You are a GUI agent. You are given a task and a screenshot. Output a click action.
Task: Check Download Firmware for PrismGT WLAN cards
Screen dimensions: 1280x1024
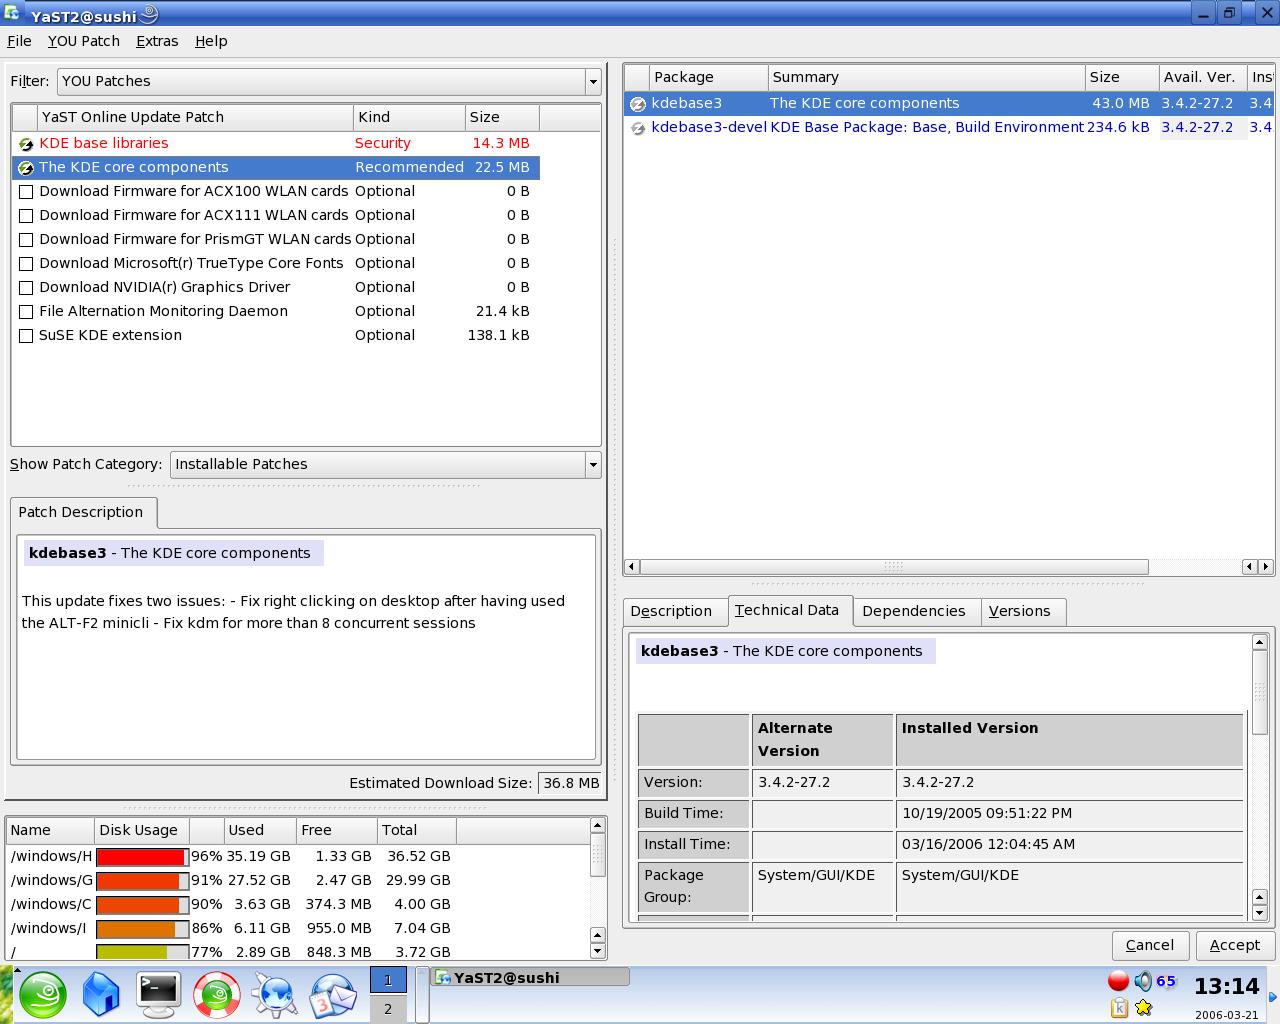point(26,240)
